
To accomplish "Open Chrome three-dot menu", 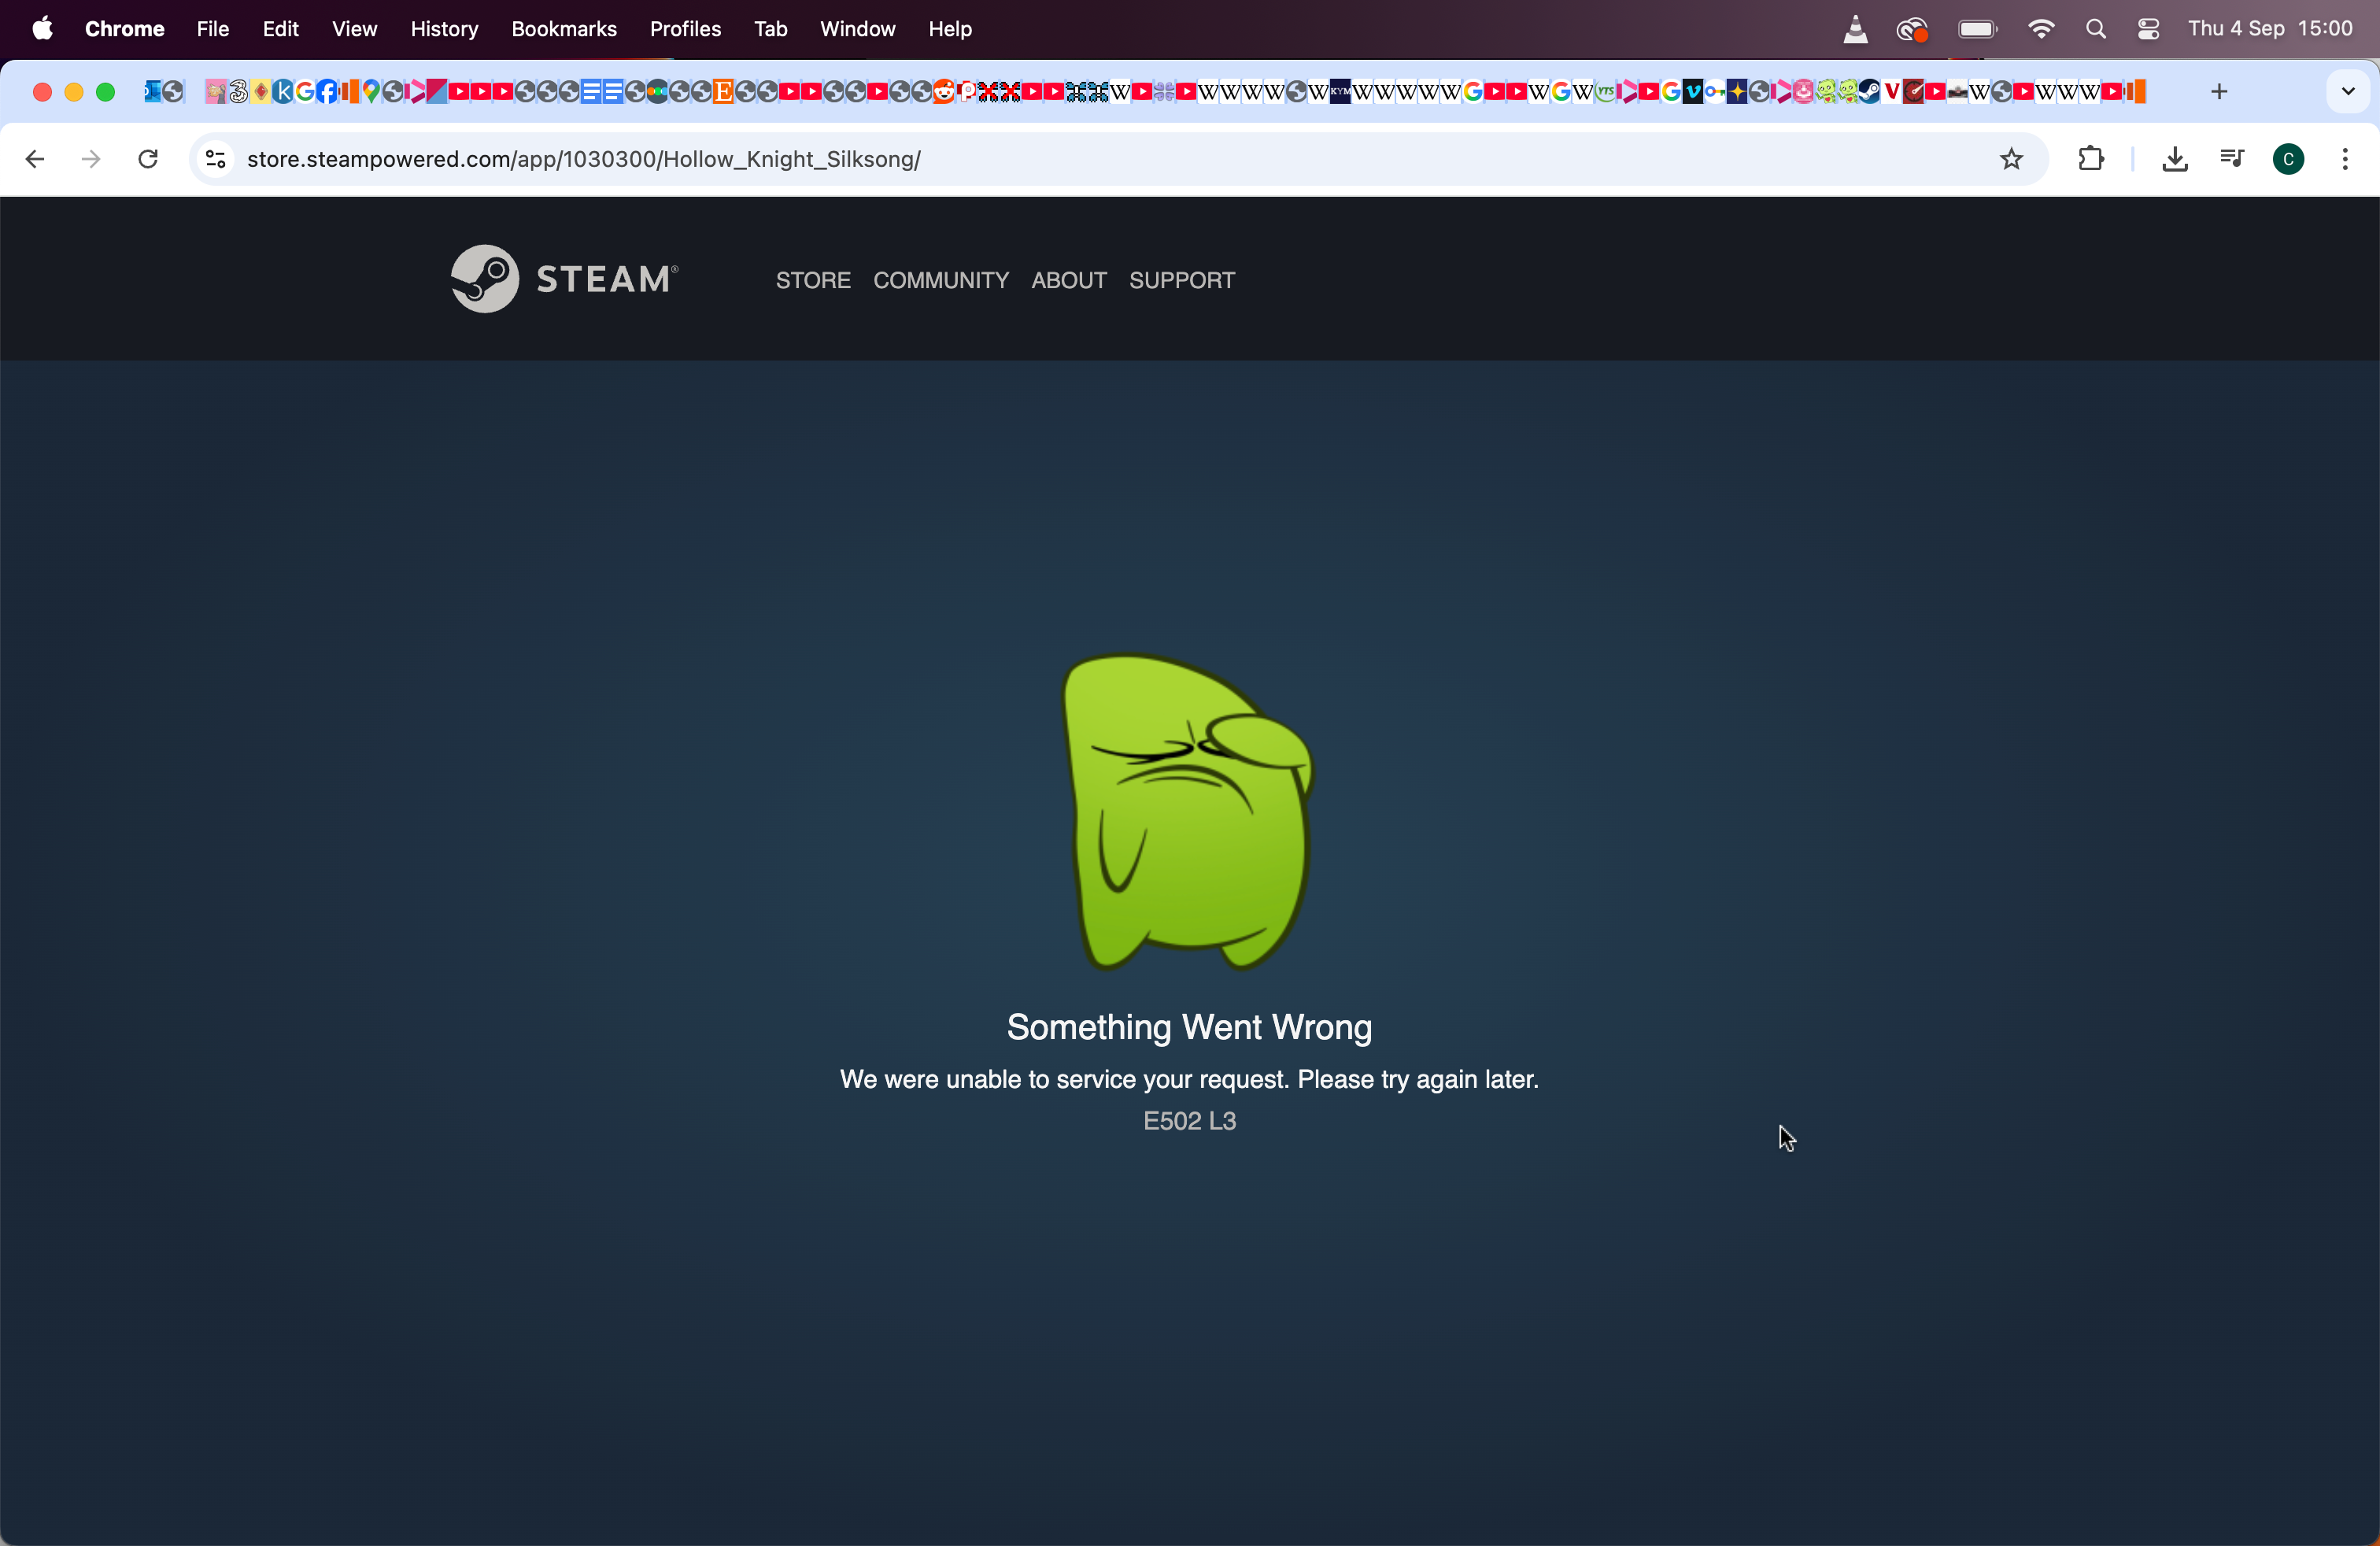I will [2345, 159].
